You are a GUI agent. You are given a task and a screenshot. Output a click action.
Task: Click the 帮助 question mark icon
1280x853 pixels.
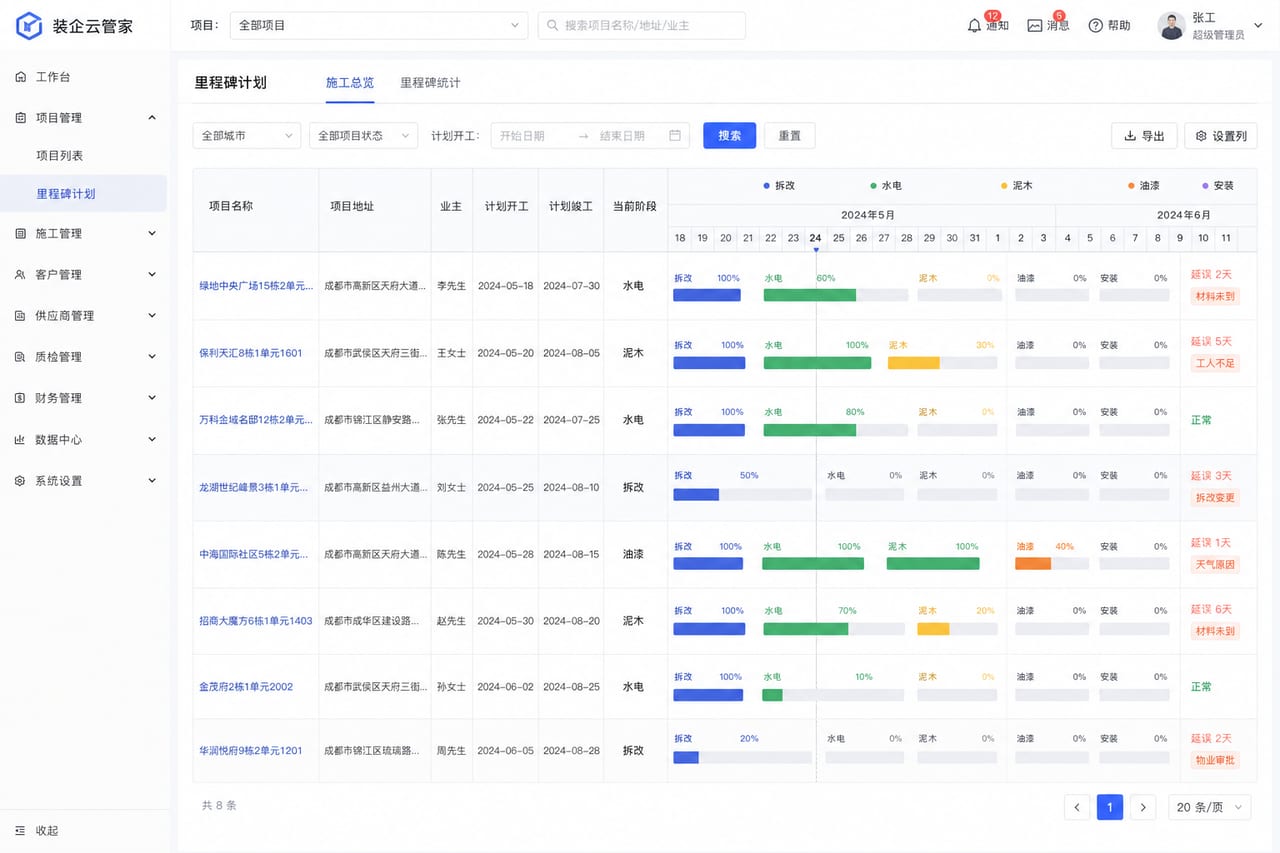pyautogui.click(x=1095, y=26)
